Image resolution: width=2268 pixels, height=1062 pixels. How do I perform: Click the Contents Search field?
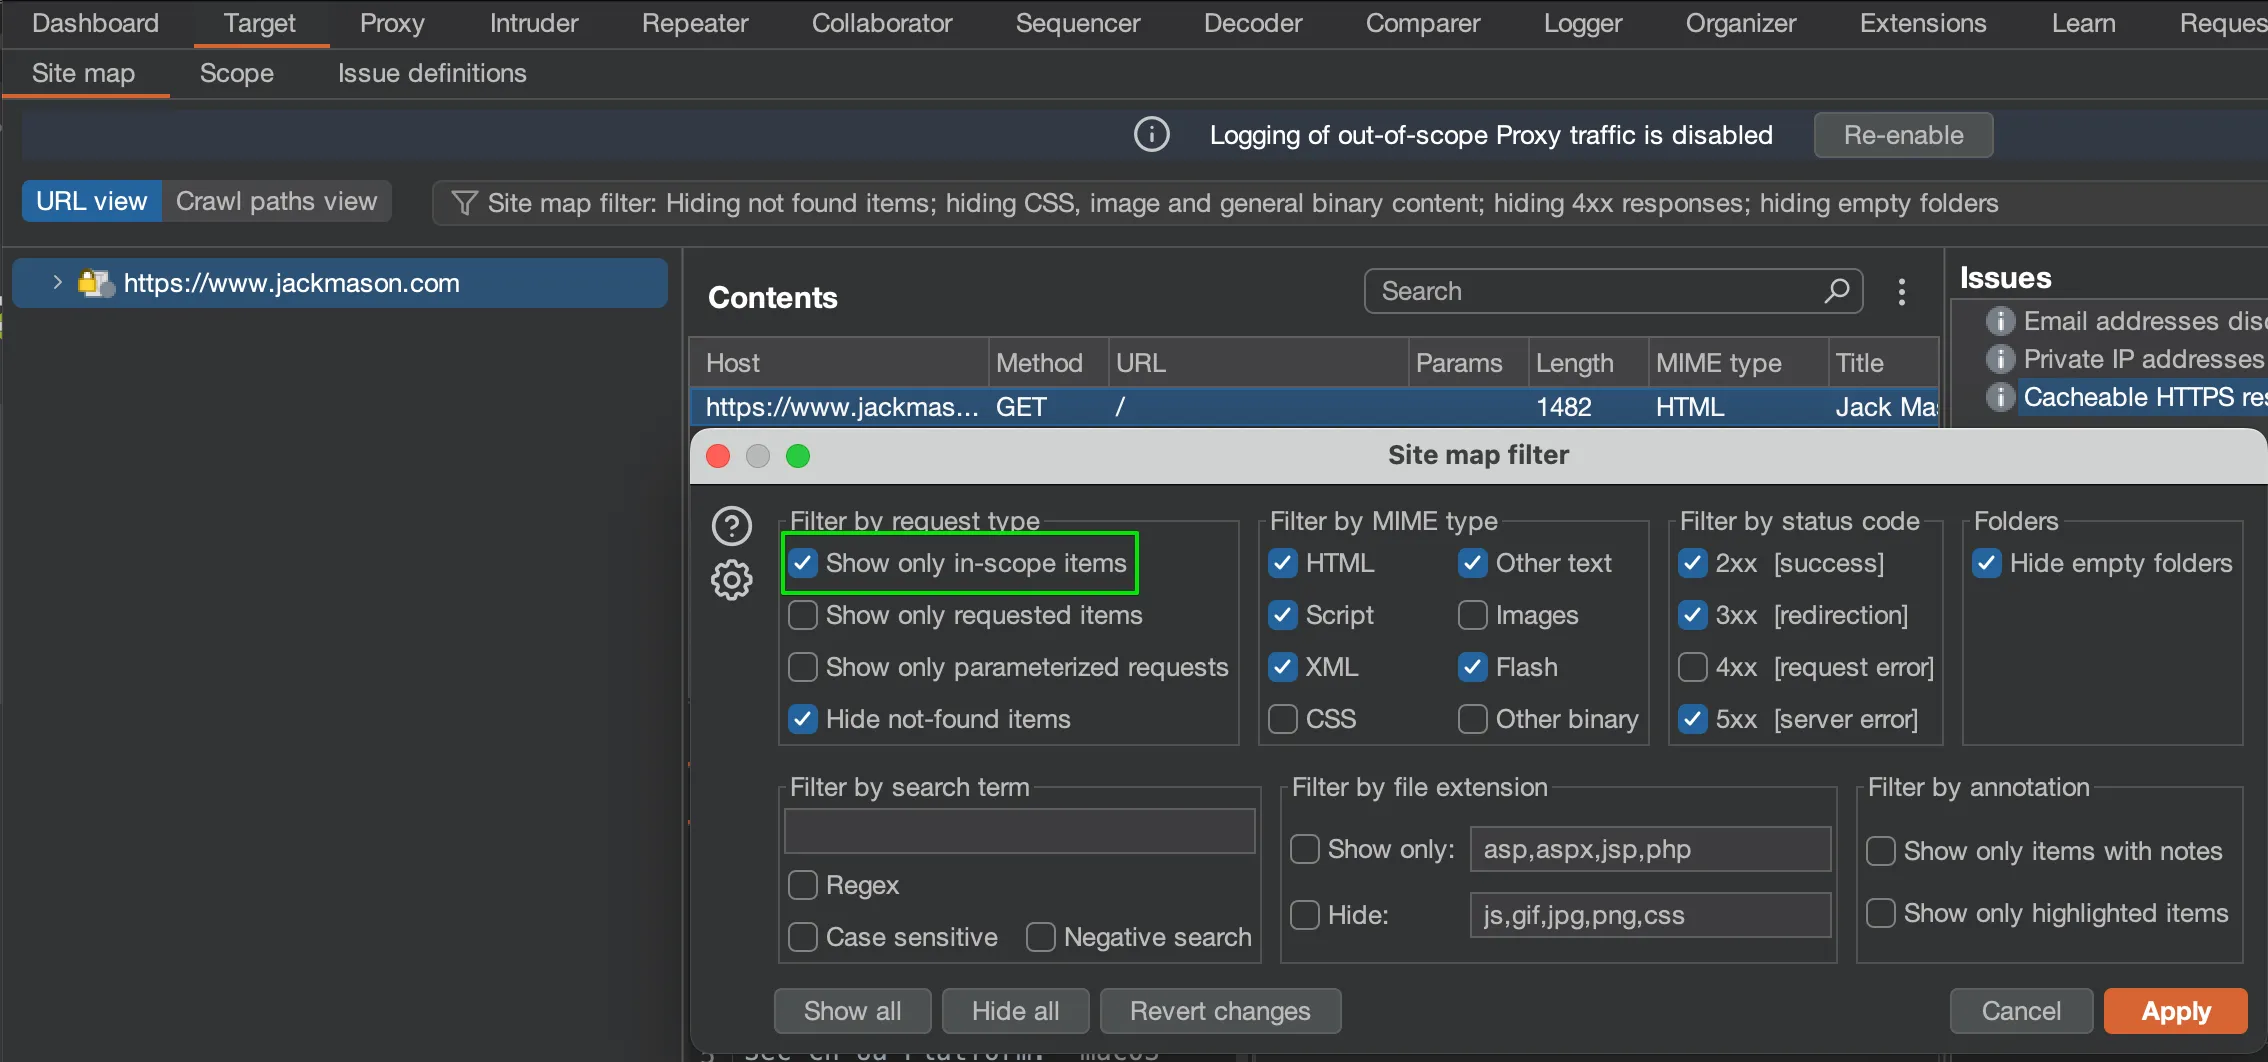coord(1613,291)
